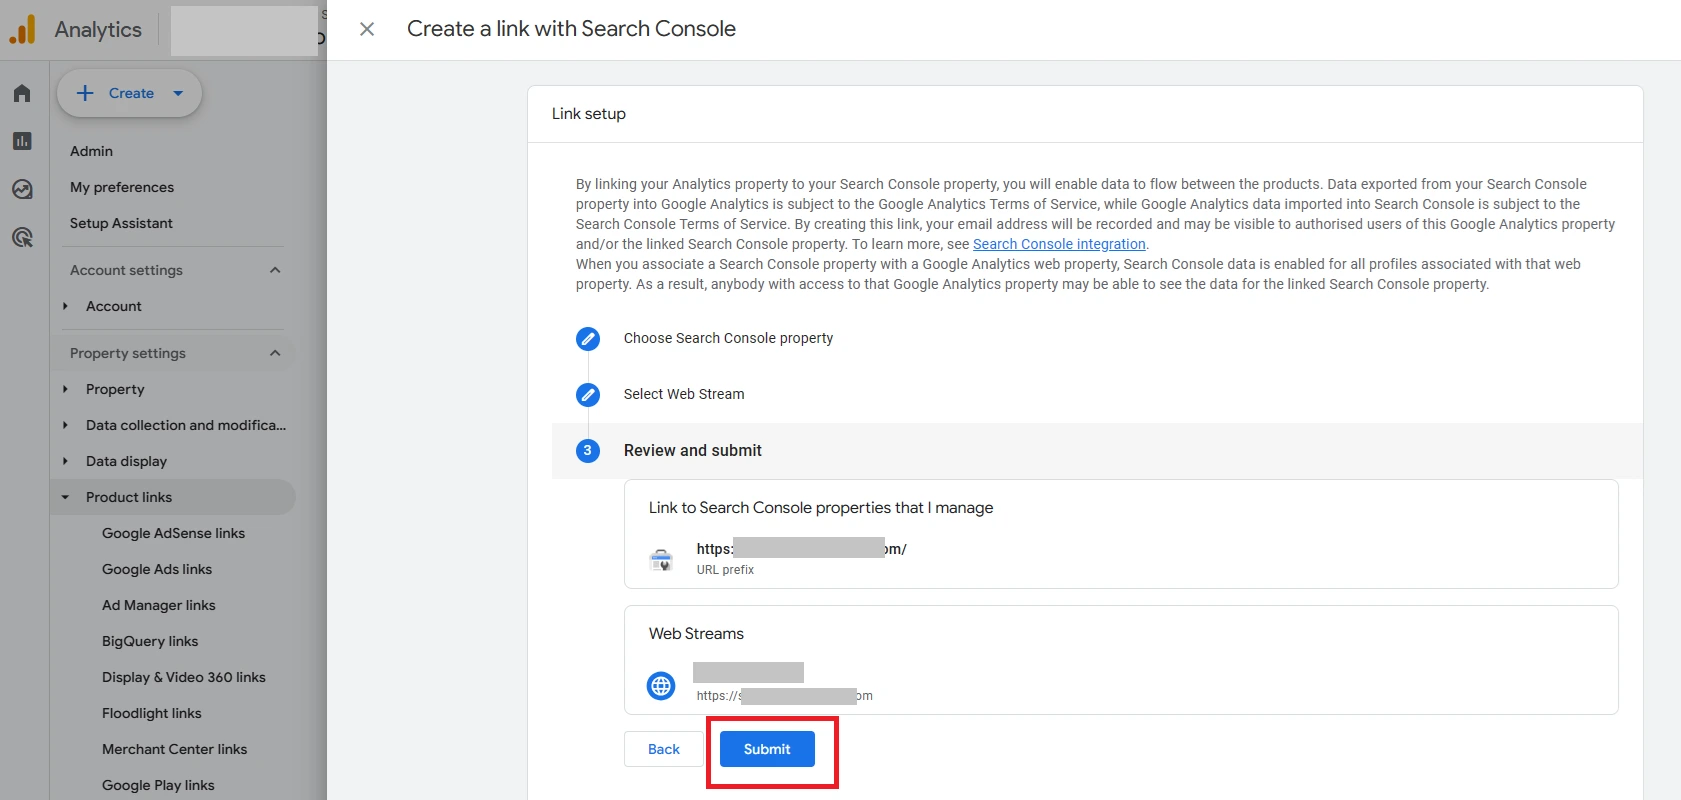The image size is (1681, 800).
Task: Open Merchant Center links
Action: tap(174, 749)
